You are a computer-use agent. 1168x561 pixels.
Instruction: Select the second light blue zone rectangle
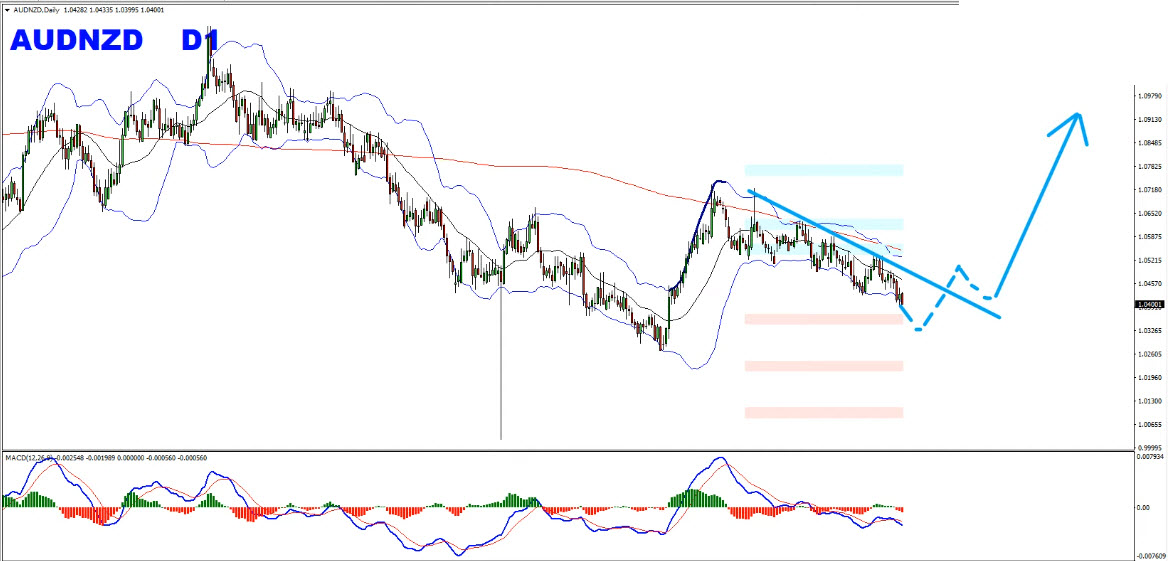pyautogui.click(x=824, y=224)
